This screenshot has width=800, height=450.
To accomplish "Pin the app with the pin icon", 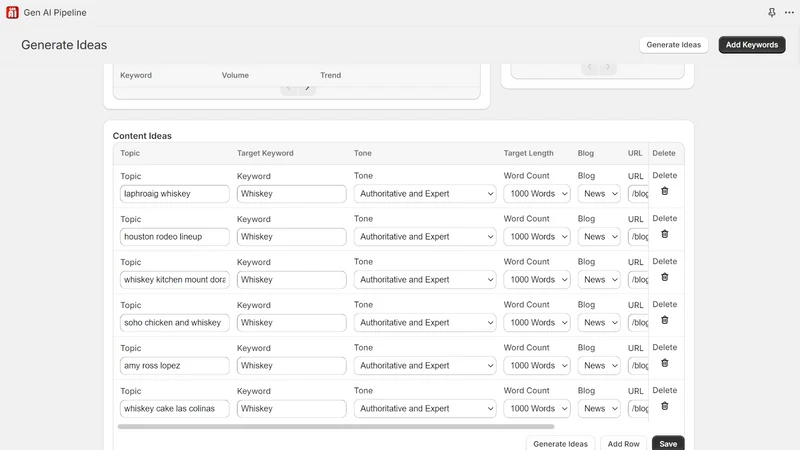I will click(771, 12).
